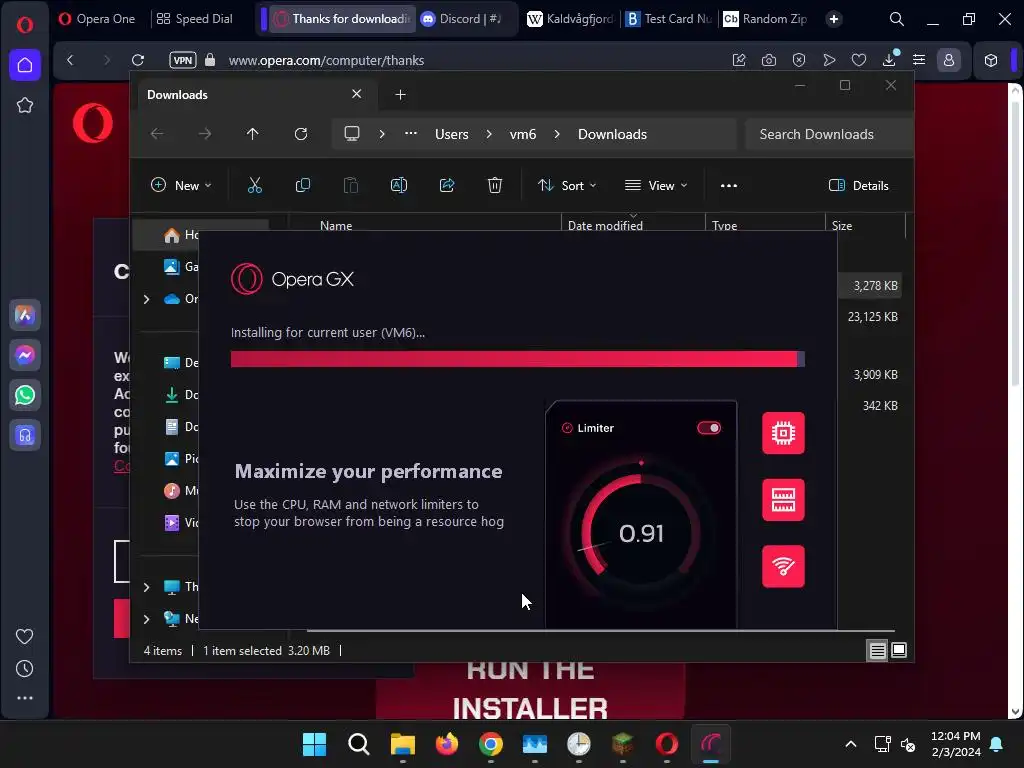Open the Sort dropdown
1024x768 pixels.
point(567,185)
